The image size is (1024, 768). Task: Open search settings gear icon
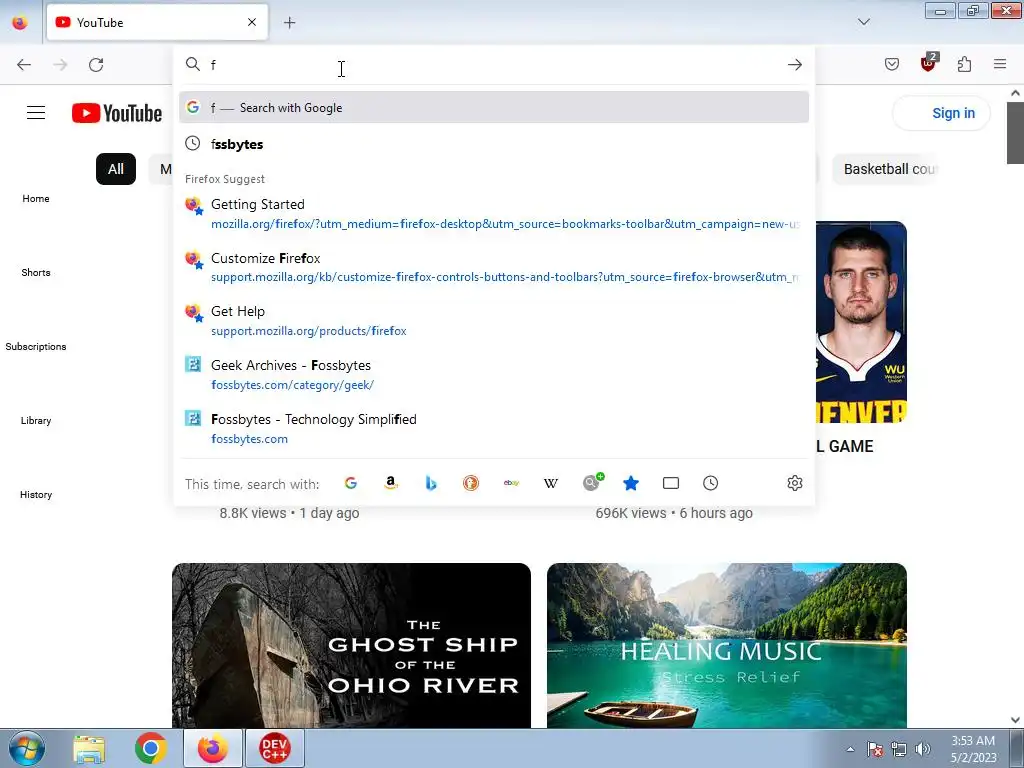(x=795, y=483)
